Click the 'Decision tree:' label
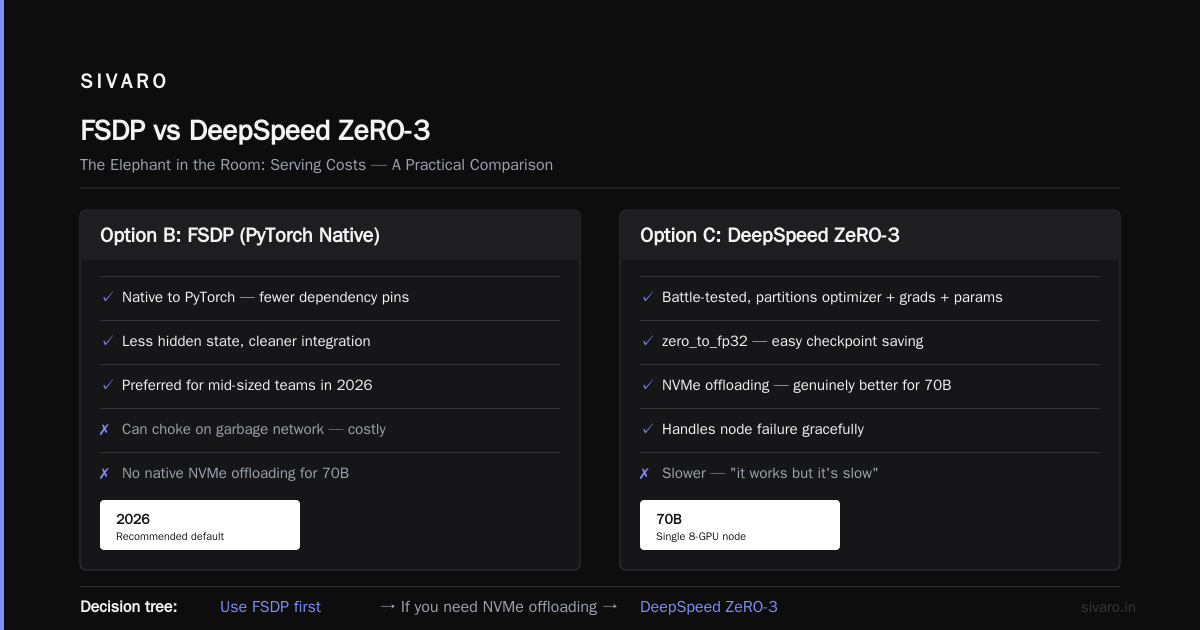 coord(129,607)
